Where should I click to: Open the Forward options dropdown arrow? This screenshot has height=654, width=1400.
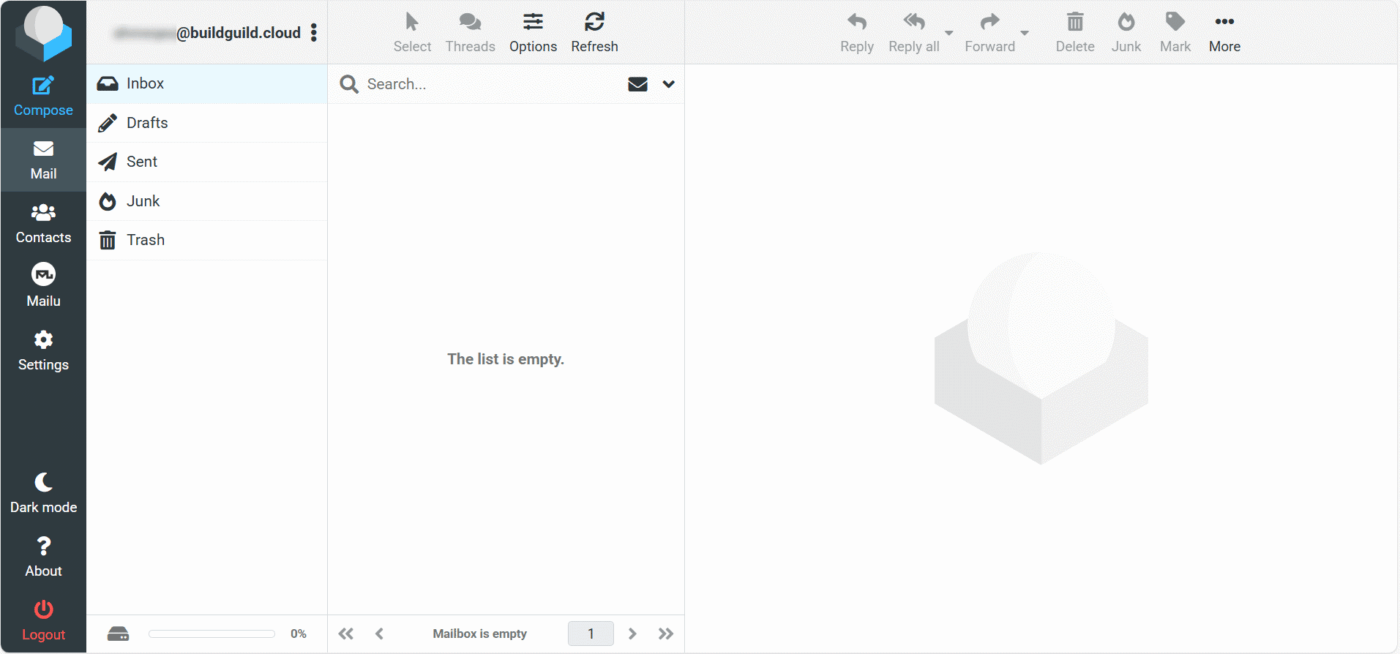pos(1025,33)
